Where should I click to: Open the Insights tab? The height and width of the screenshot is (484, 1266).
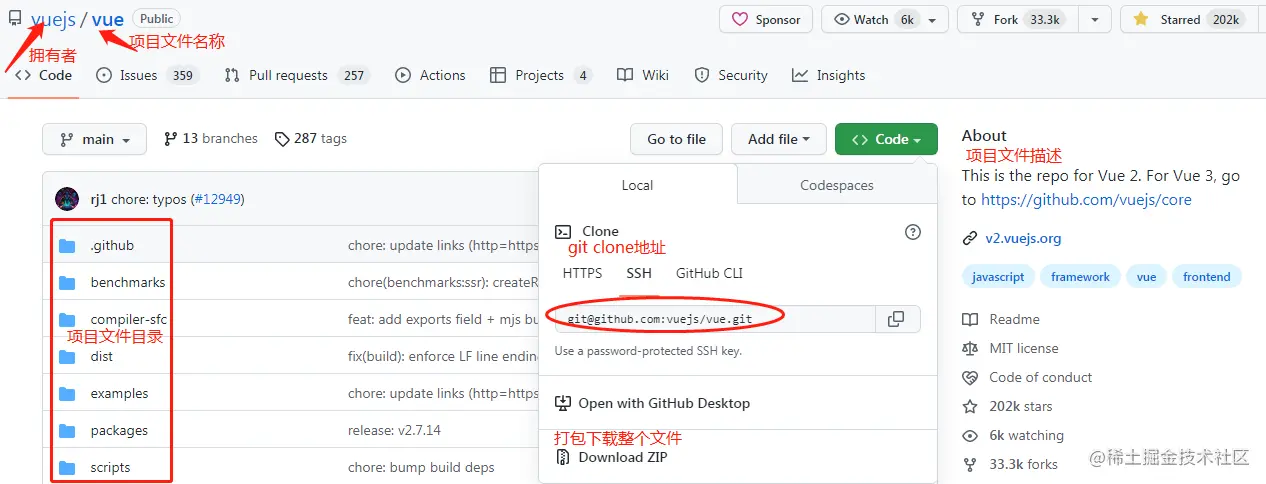click(x=828, y=75)
